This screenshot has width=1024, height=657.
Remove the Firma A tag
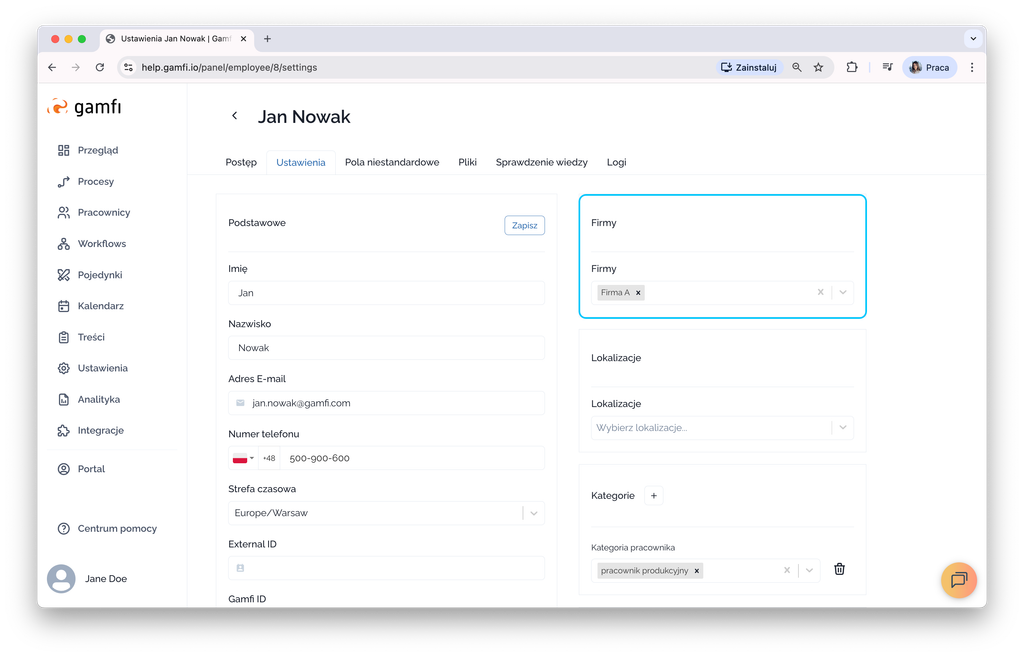click(639, 293)
